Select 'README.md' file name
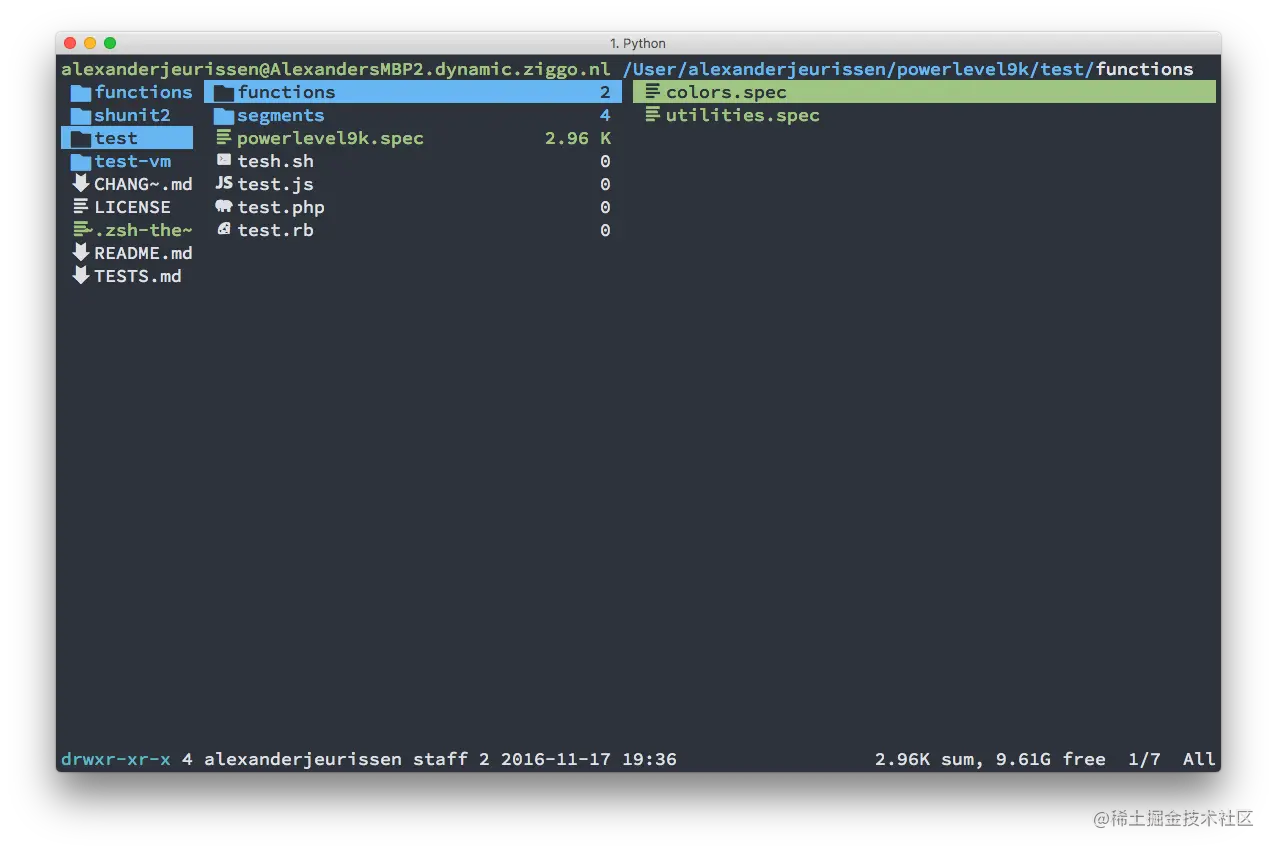 pos(143,253)
